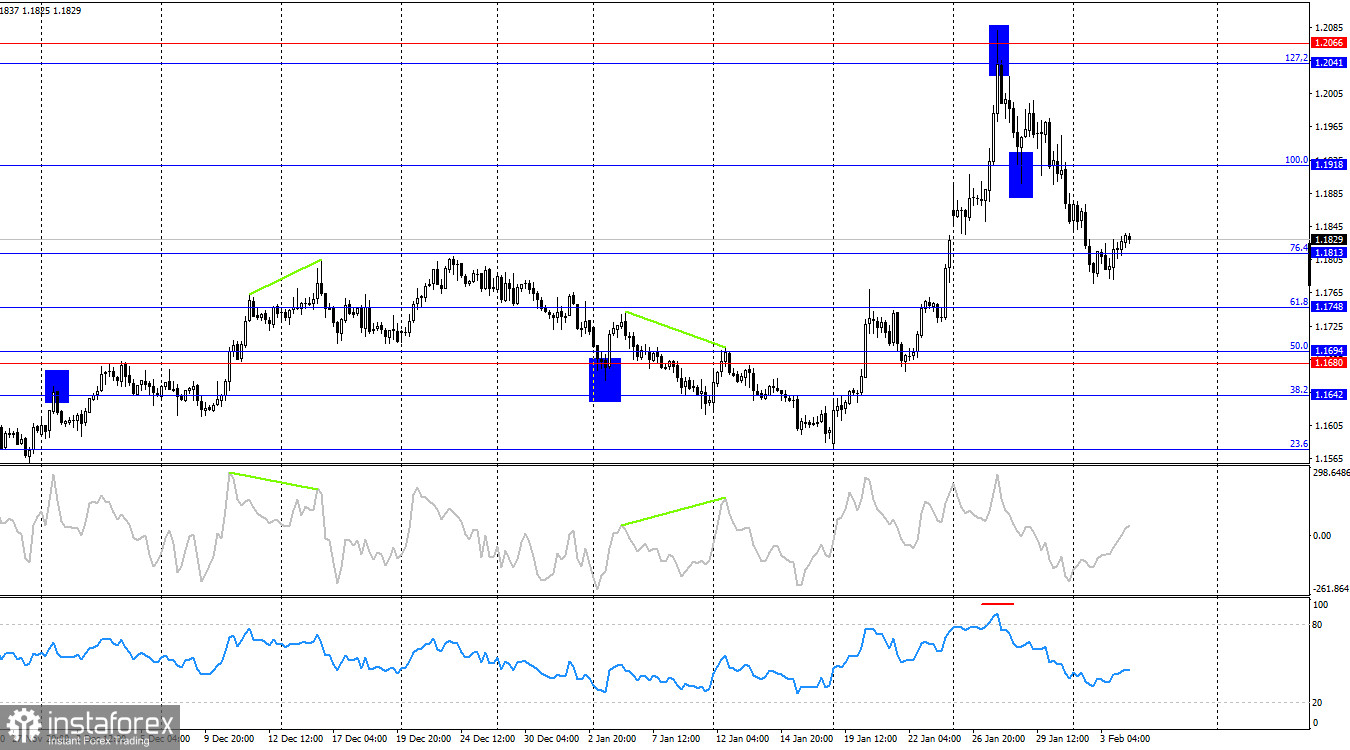The width and height of the screenshot is (1350, 750).
Task: Select the red 1.1680 price label
Action: tap(1328, 362)
